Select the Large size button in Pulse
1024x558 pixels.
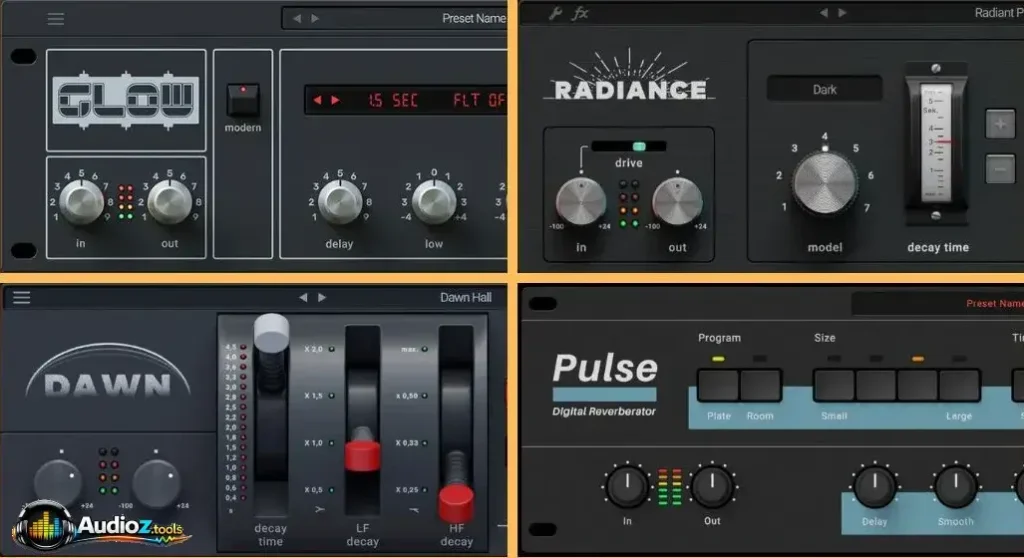click(959, 385)
